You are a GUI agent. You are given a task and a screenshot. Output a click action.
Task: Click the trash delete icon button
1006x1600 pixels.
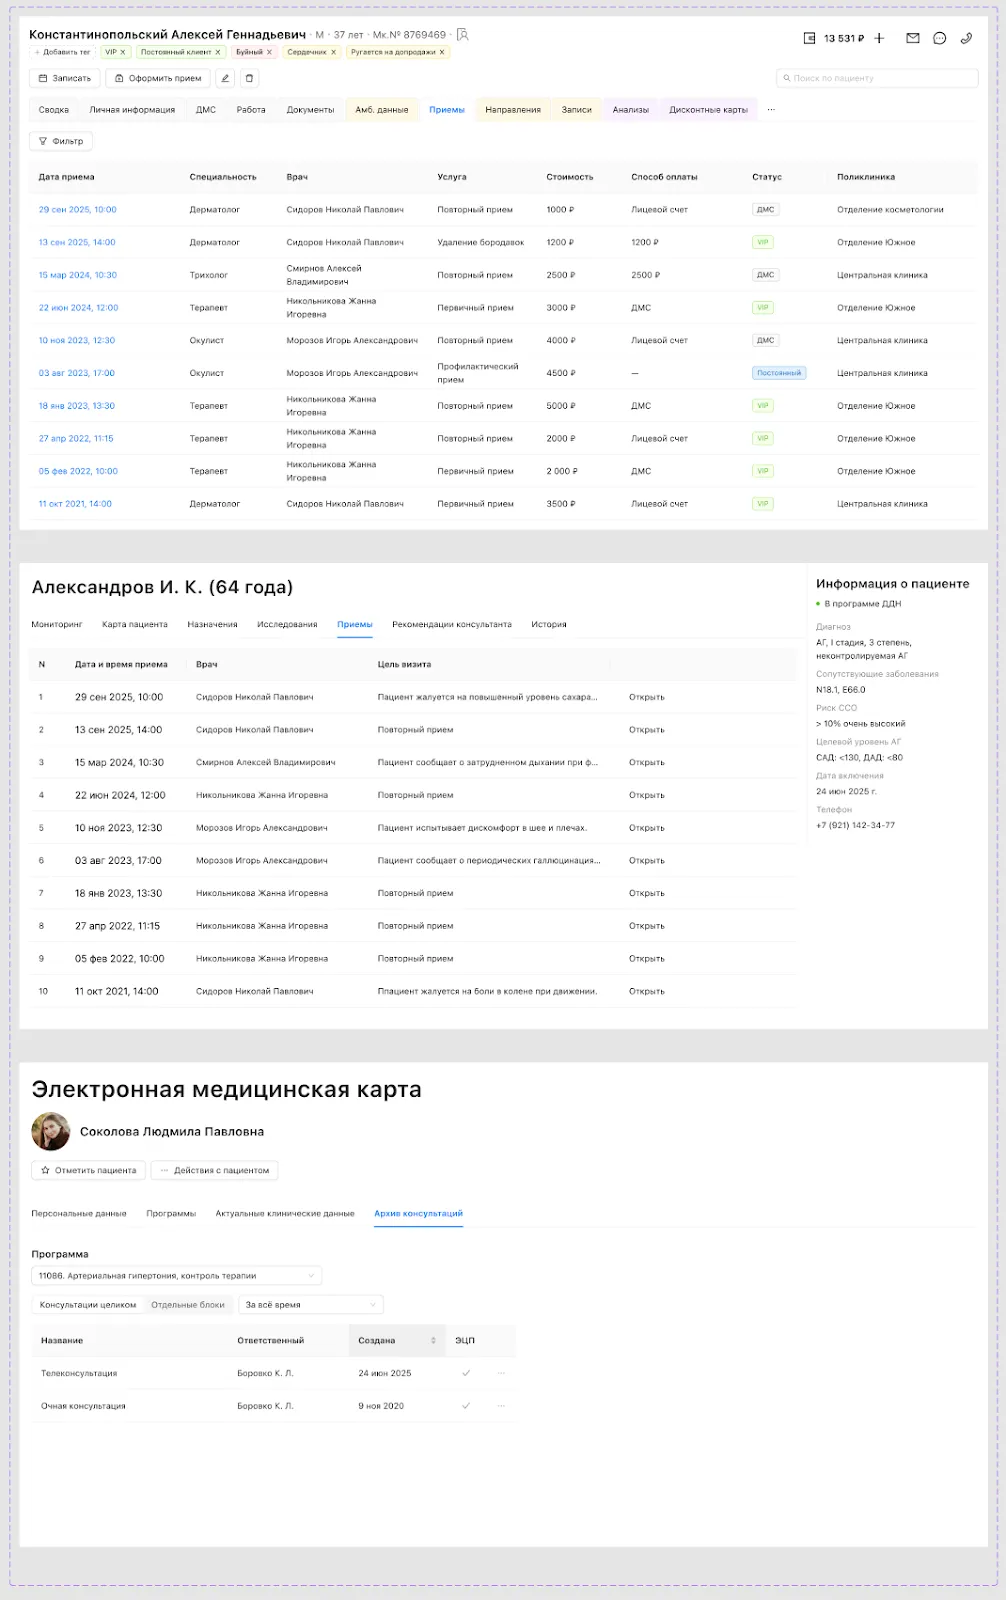click(x=250, y=78)
